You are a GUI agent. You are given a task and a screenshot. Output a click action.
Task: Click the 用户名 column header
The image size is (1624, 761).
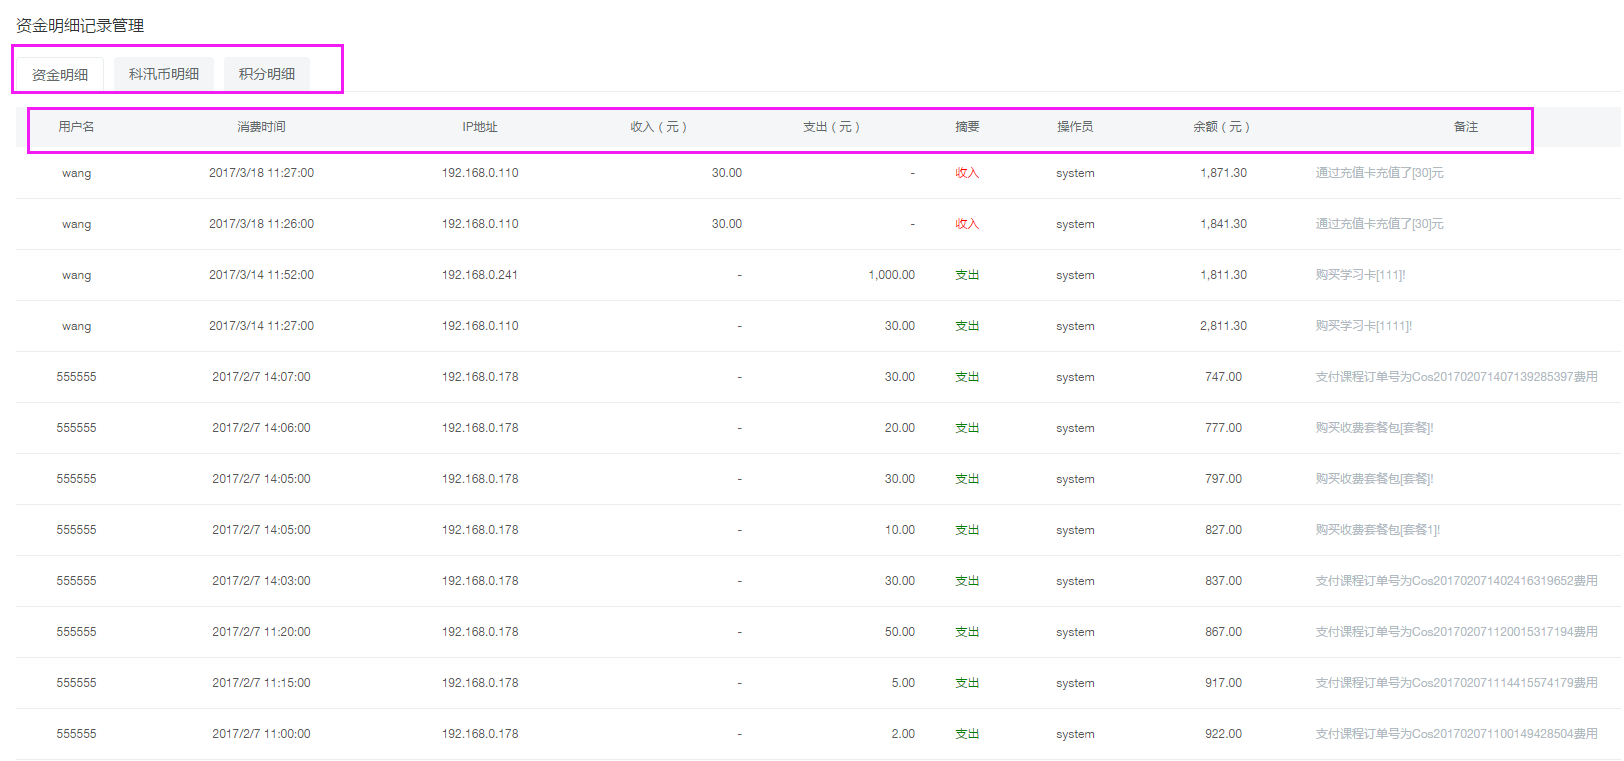[x=76, y=127]
